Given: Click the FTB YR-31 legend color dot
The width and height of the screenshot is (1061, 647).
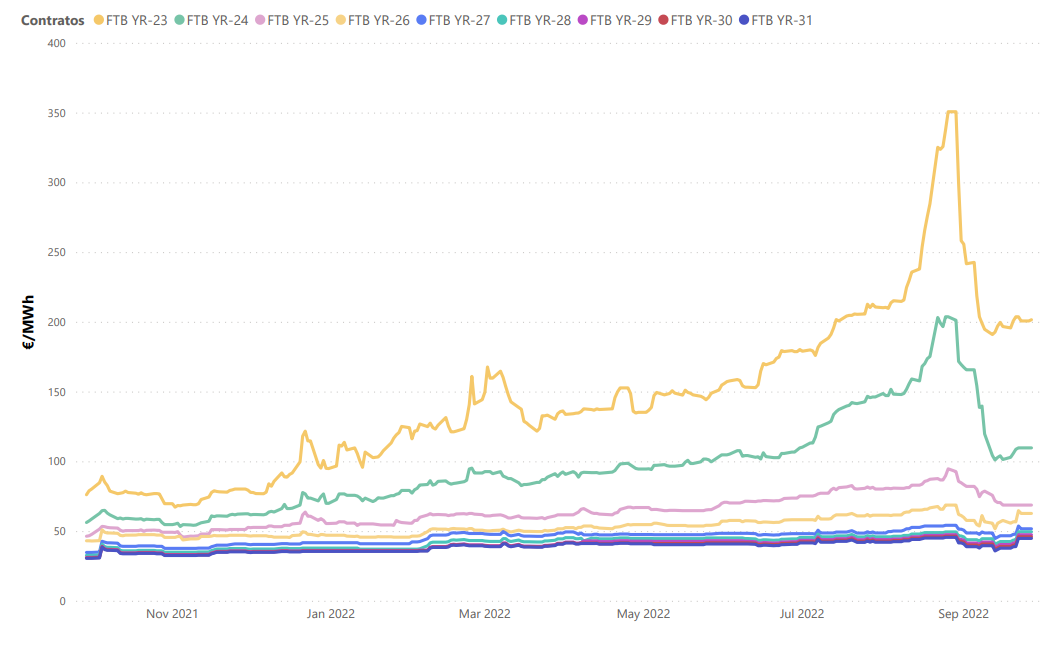Looking at the screenshot, I should (744, 20).
